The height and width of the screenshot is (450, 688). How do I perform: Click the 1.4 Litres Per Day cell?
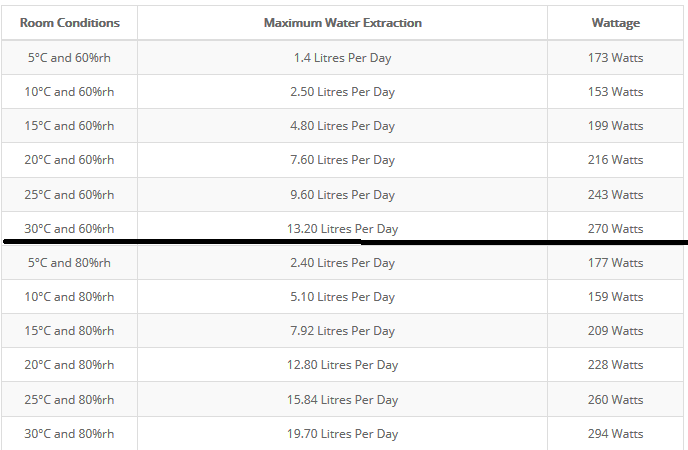342,57
